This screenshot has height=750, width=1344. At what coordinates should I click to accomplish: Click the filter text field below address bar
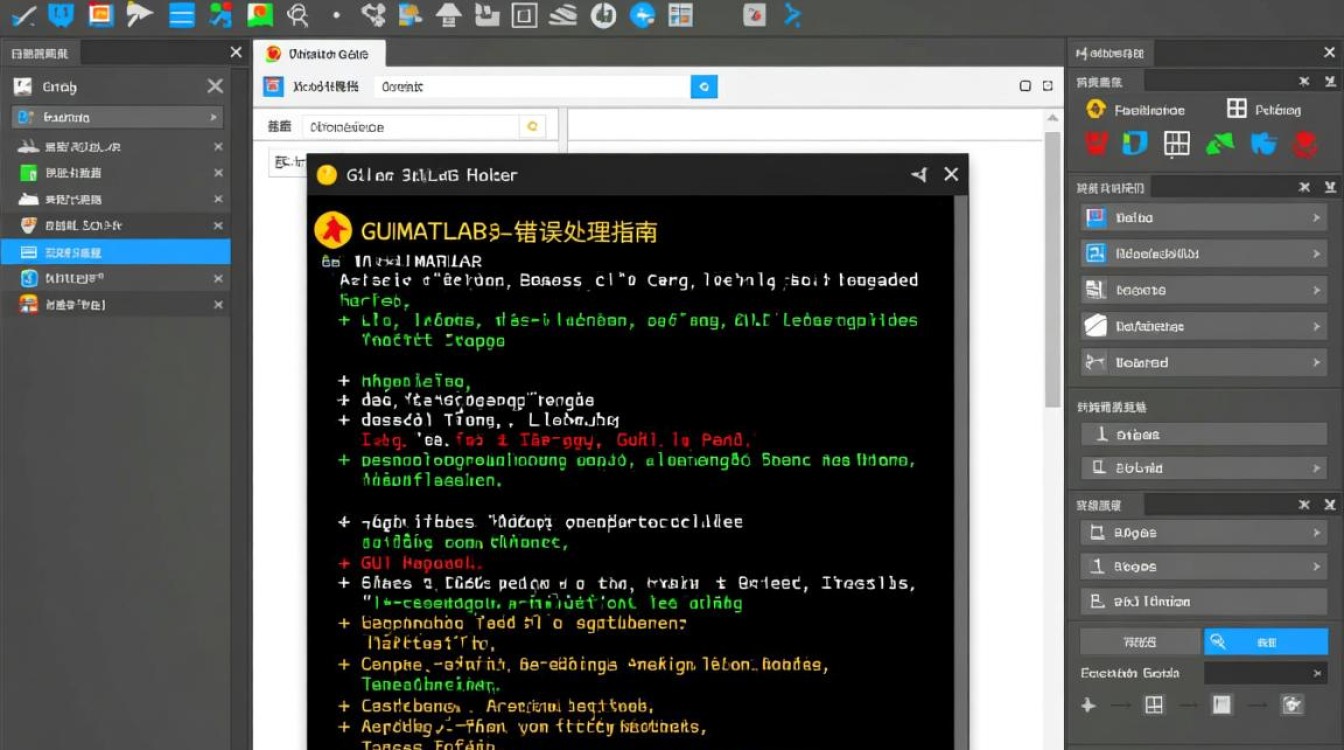pos(410,127)
